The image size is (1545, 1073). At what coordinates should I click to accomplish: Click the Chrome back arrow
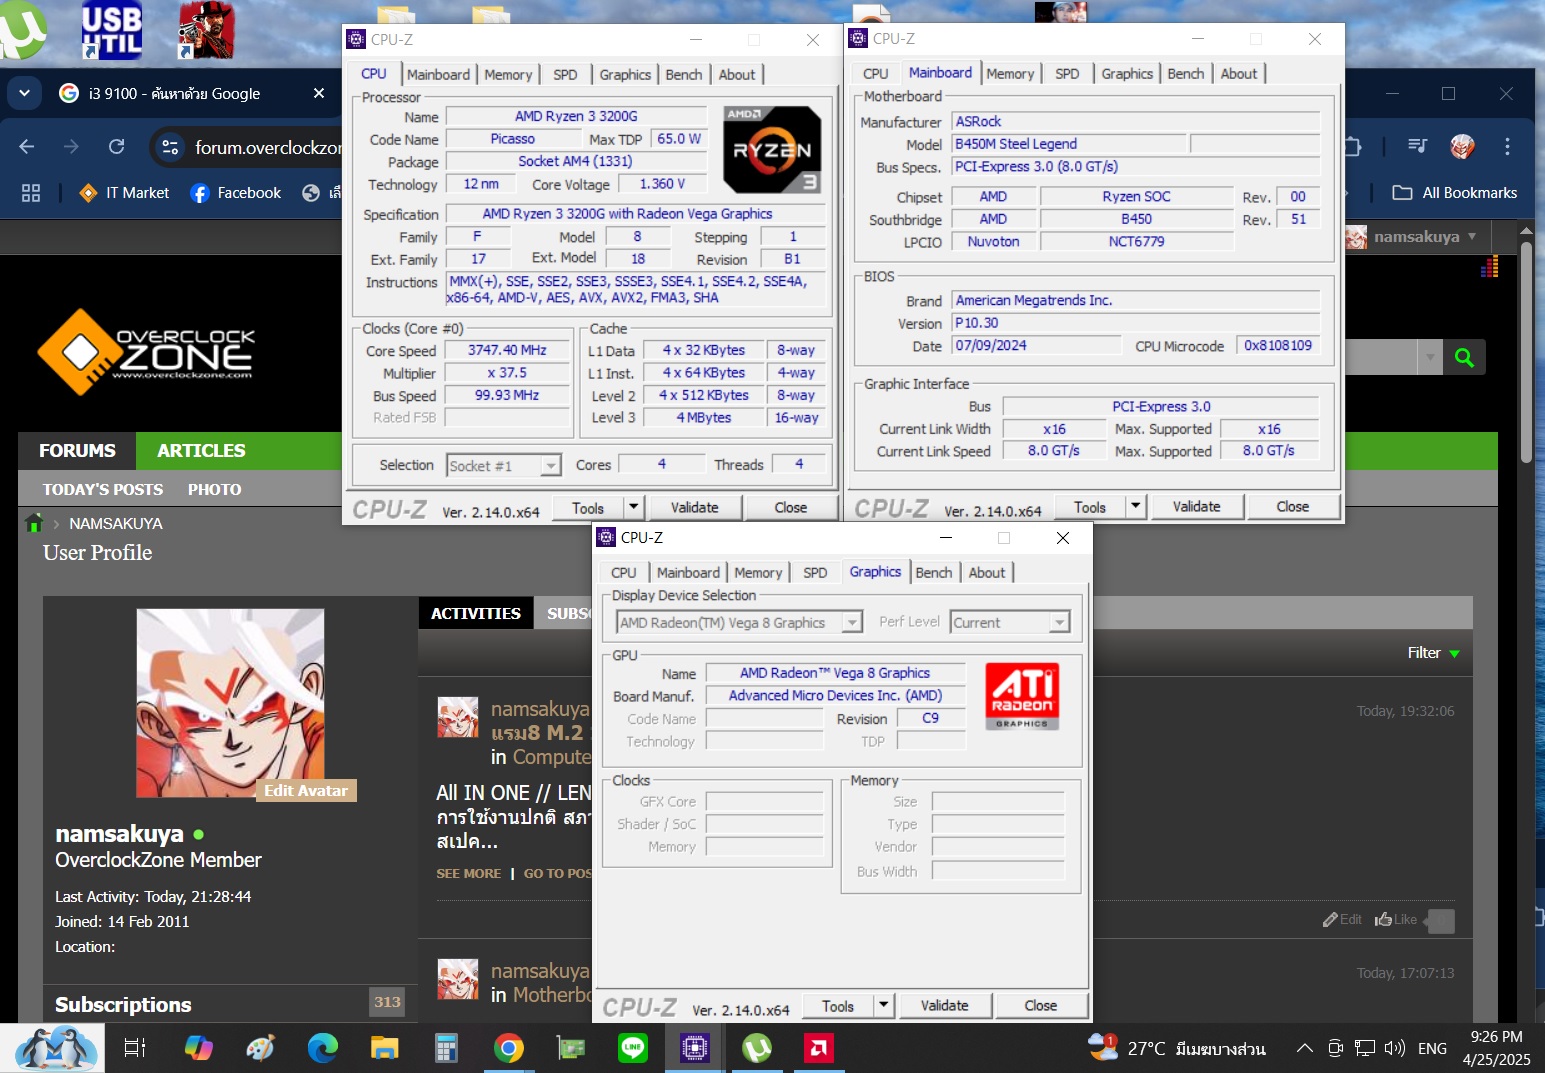tap(27, 147)
